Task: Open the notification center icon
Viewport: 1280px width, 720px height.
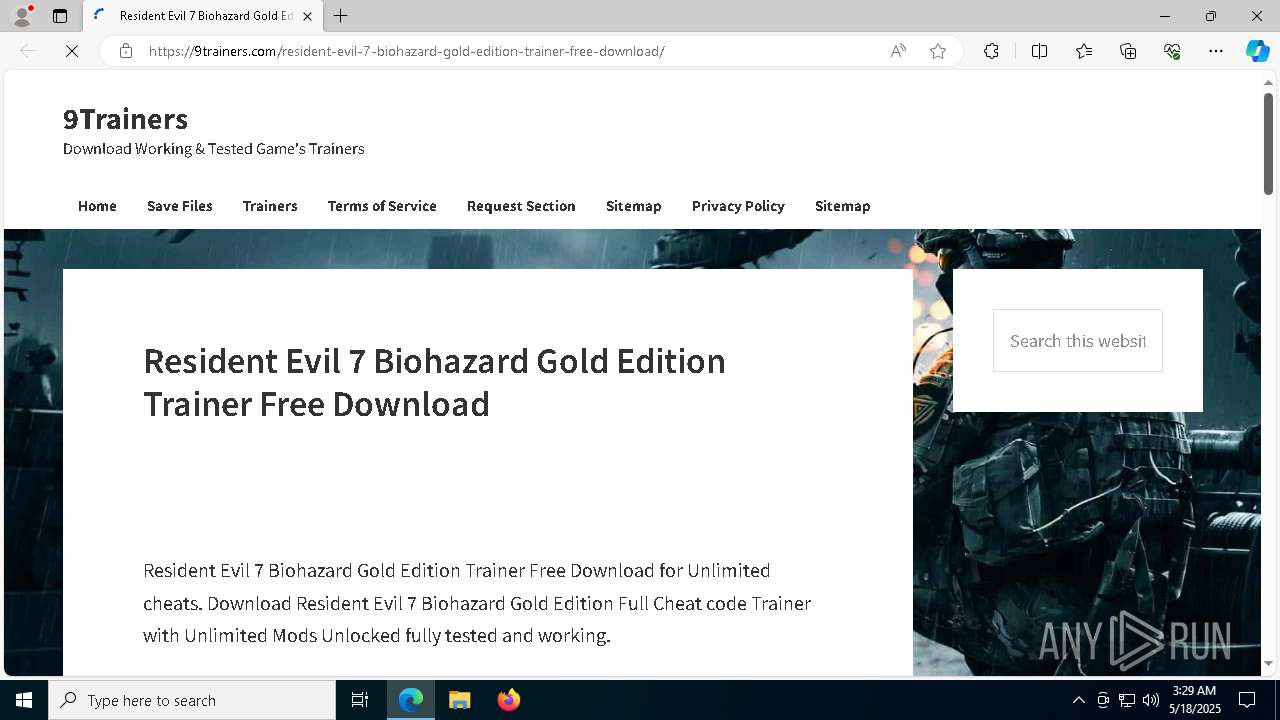Action: 1248,700
